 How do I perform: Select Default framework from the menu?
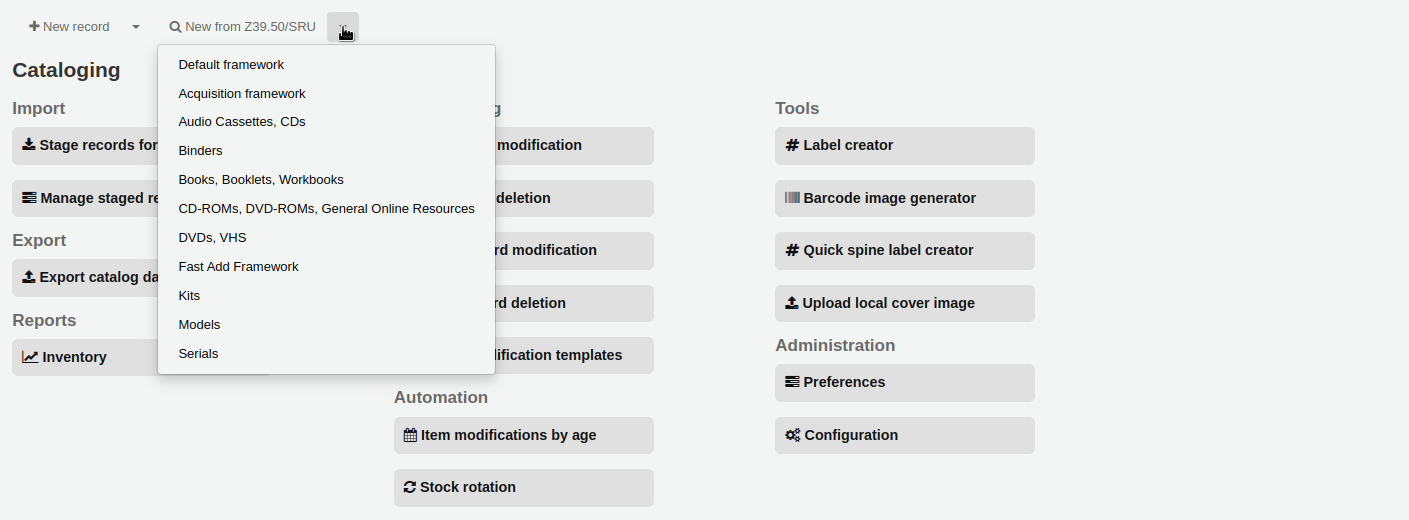click(231, 65)
